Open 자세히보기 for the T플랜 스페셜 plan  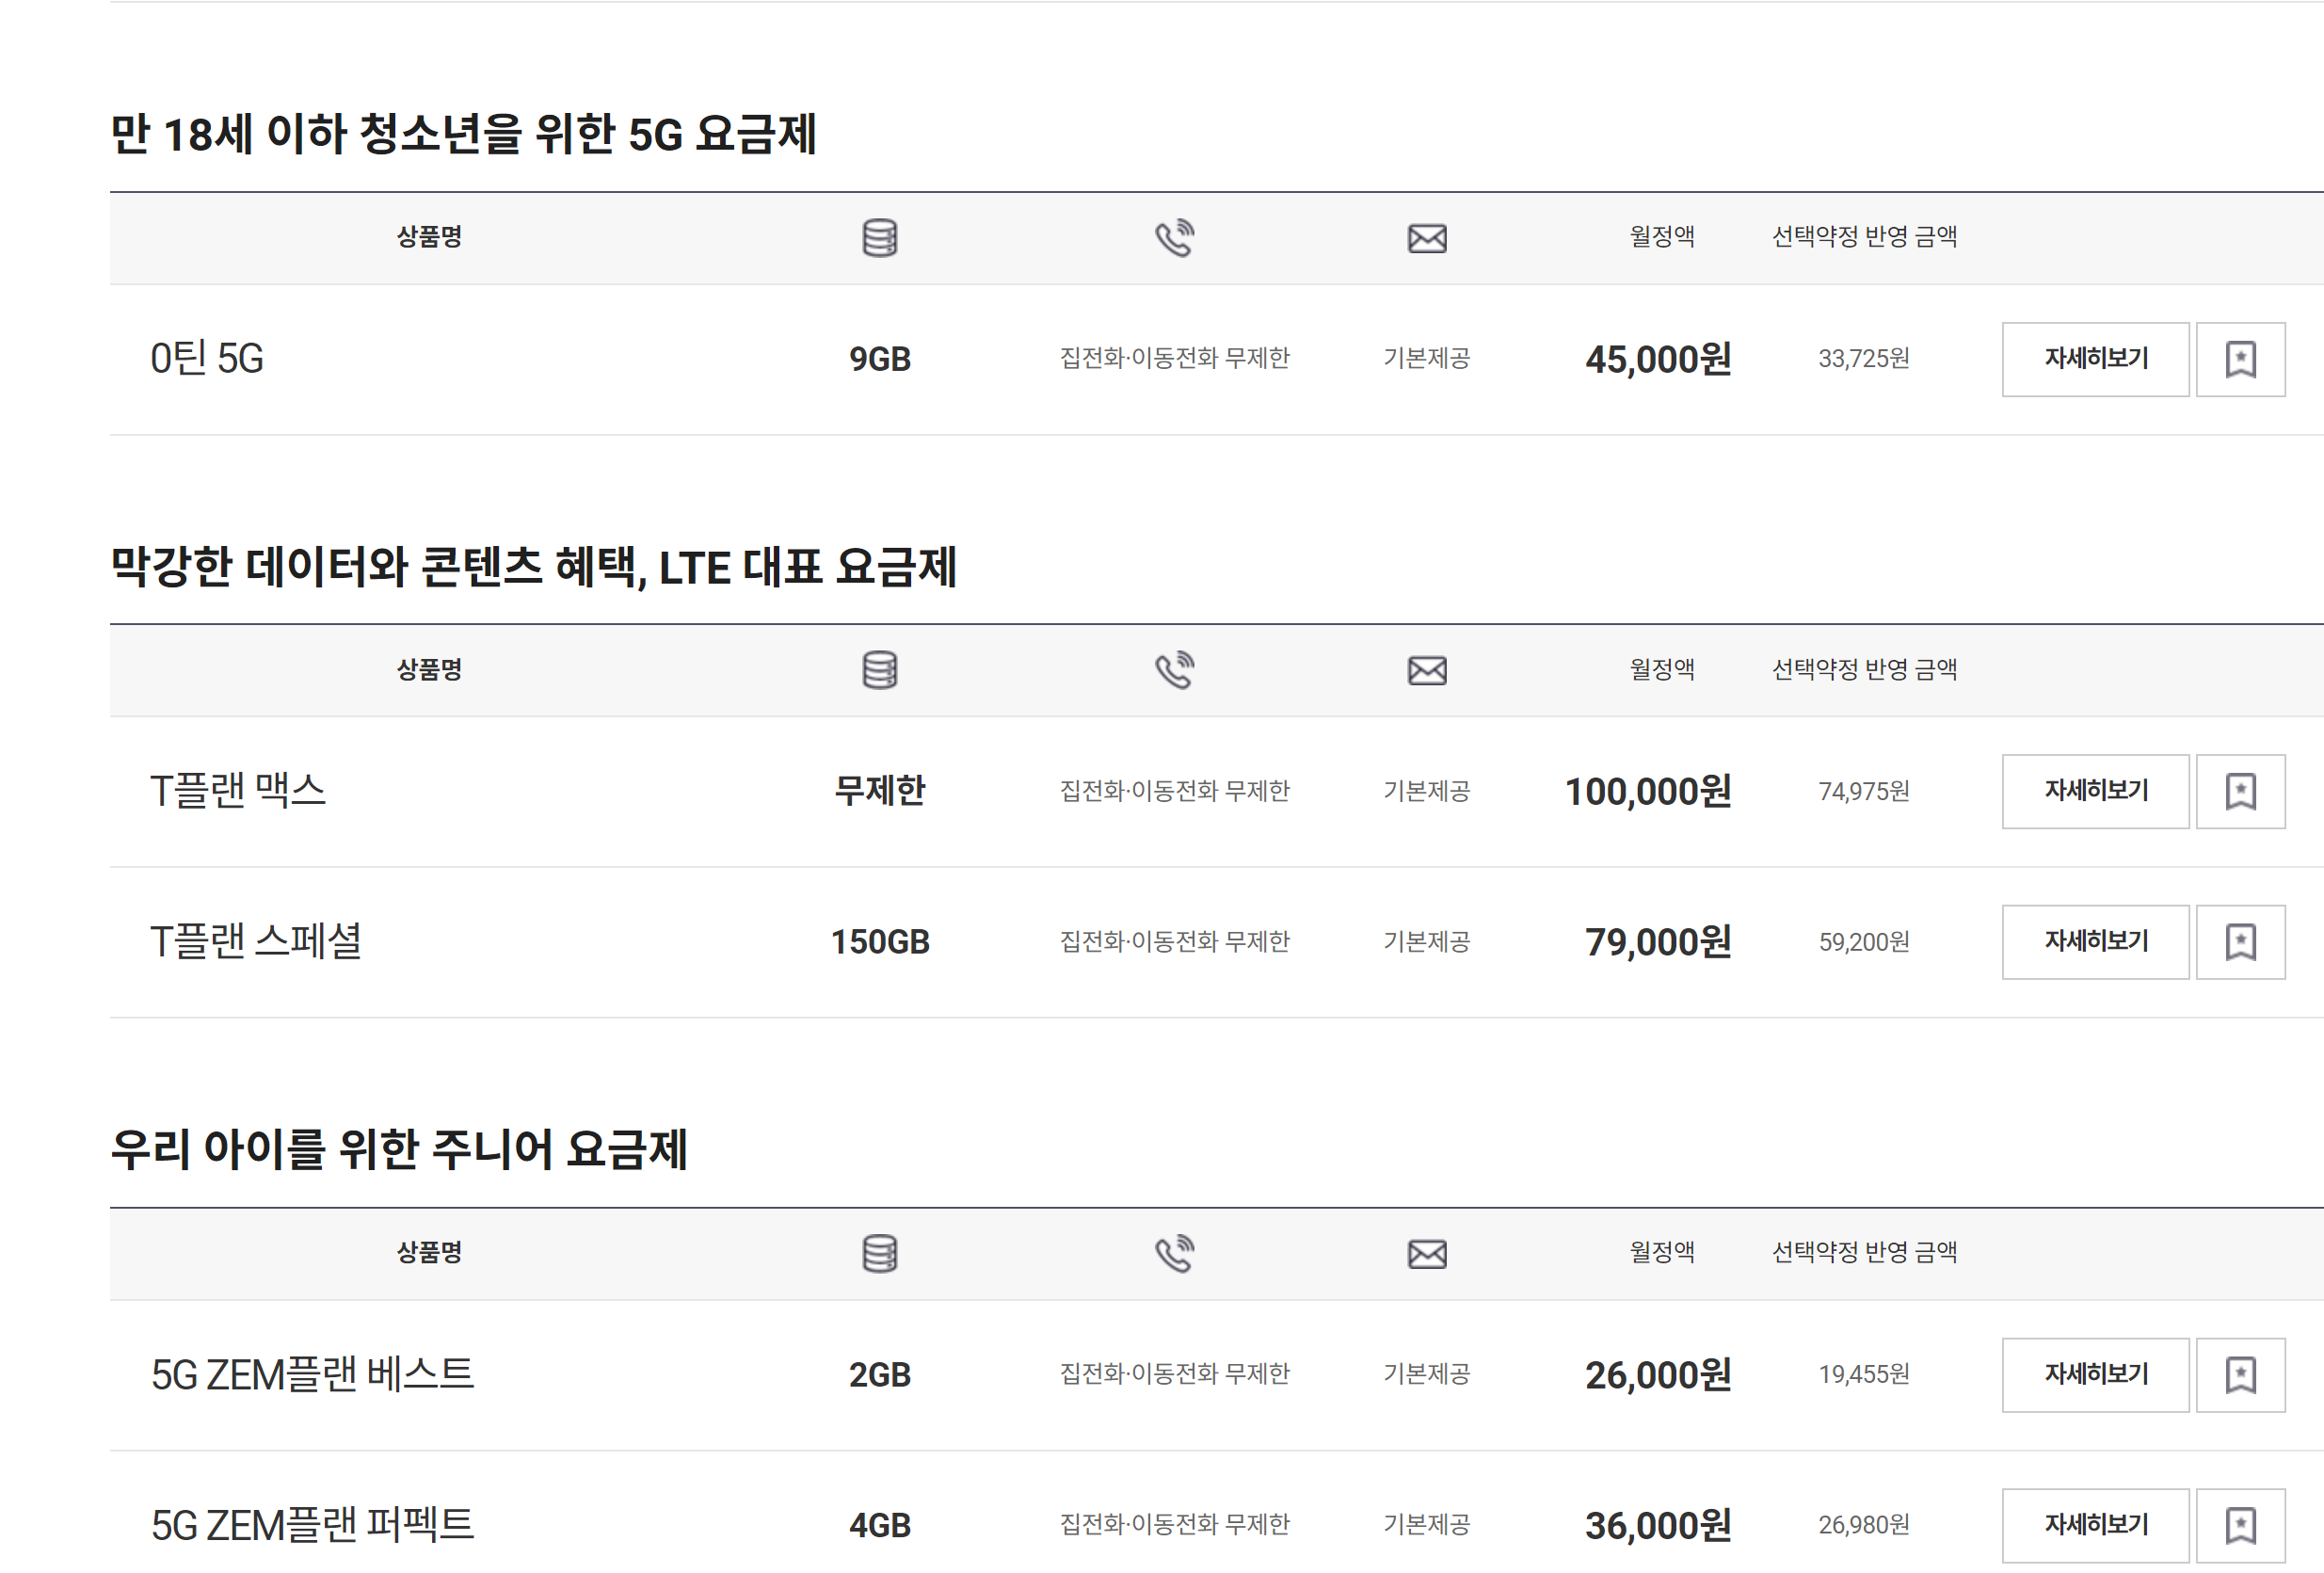[2094, 941]
